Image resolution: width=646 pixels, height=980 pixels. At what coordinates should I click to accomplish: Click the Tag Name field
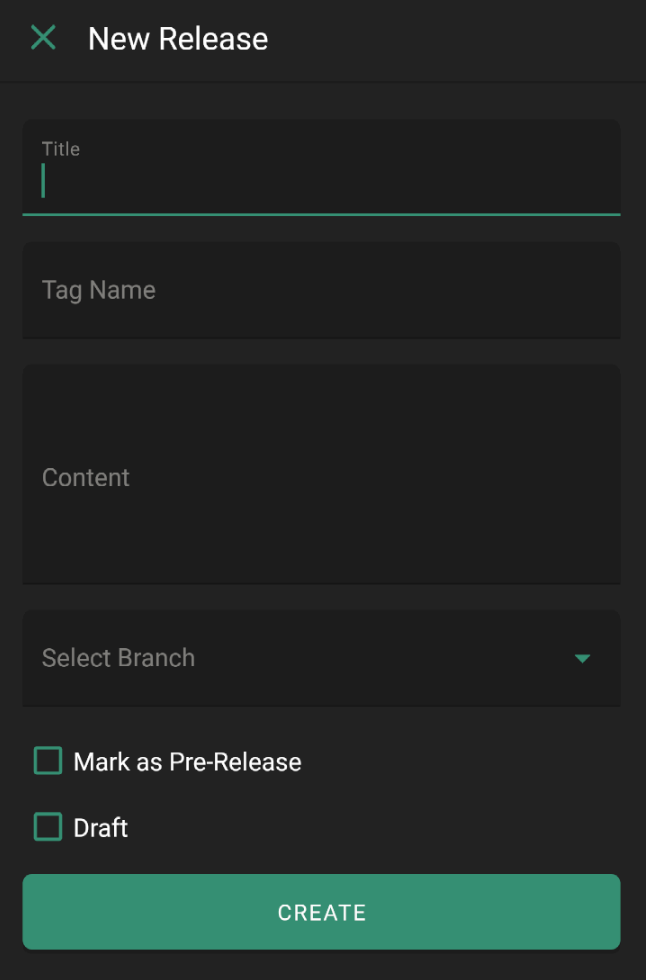pos(321,291)
